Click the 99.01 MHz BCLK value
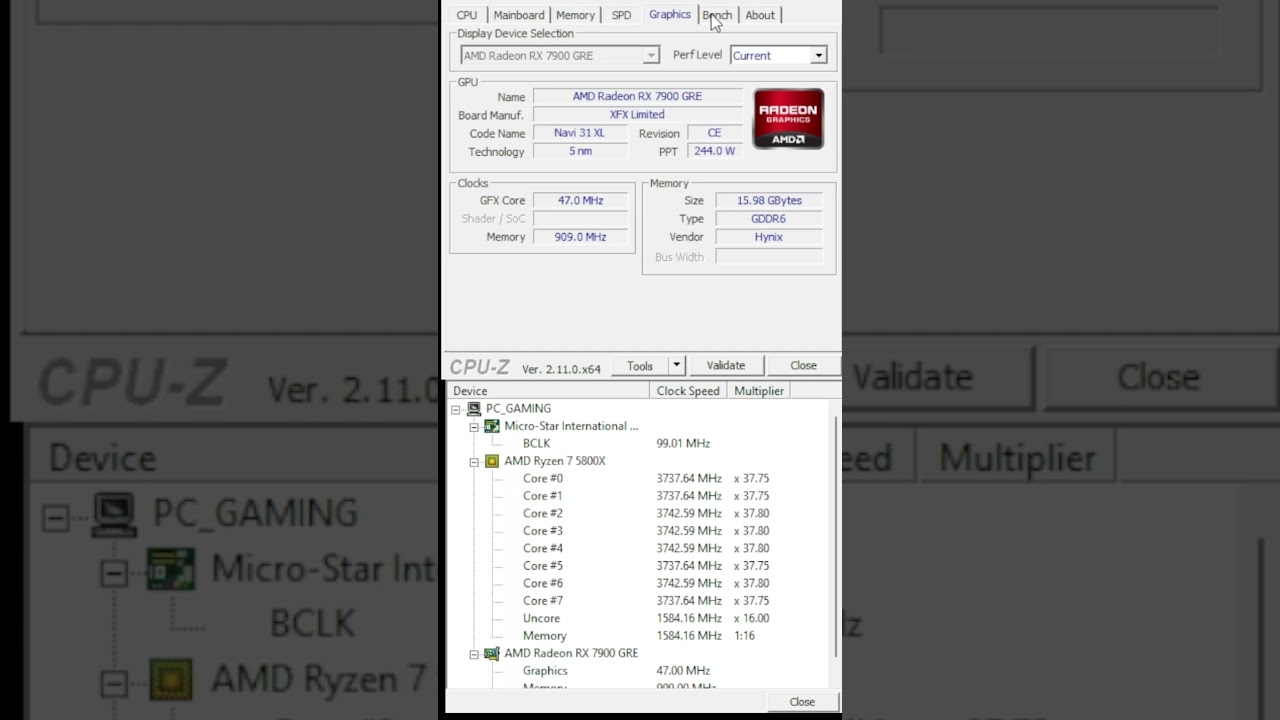Screen dimensions: 1280x720 [683, 443]
